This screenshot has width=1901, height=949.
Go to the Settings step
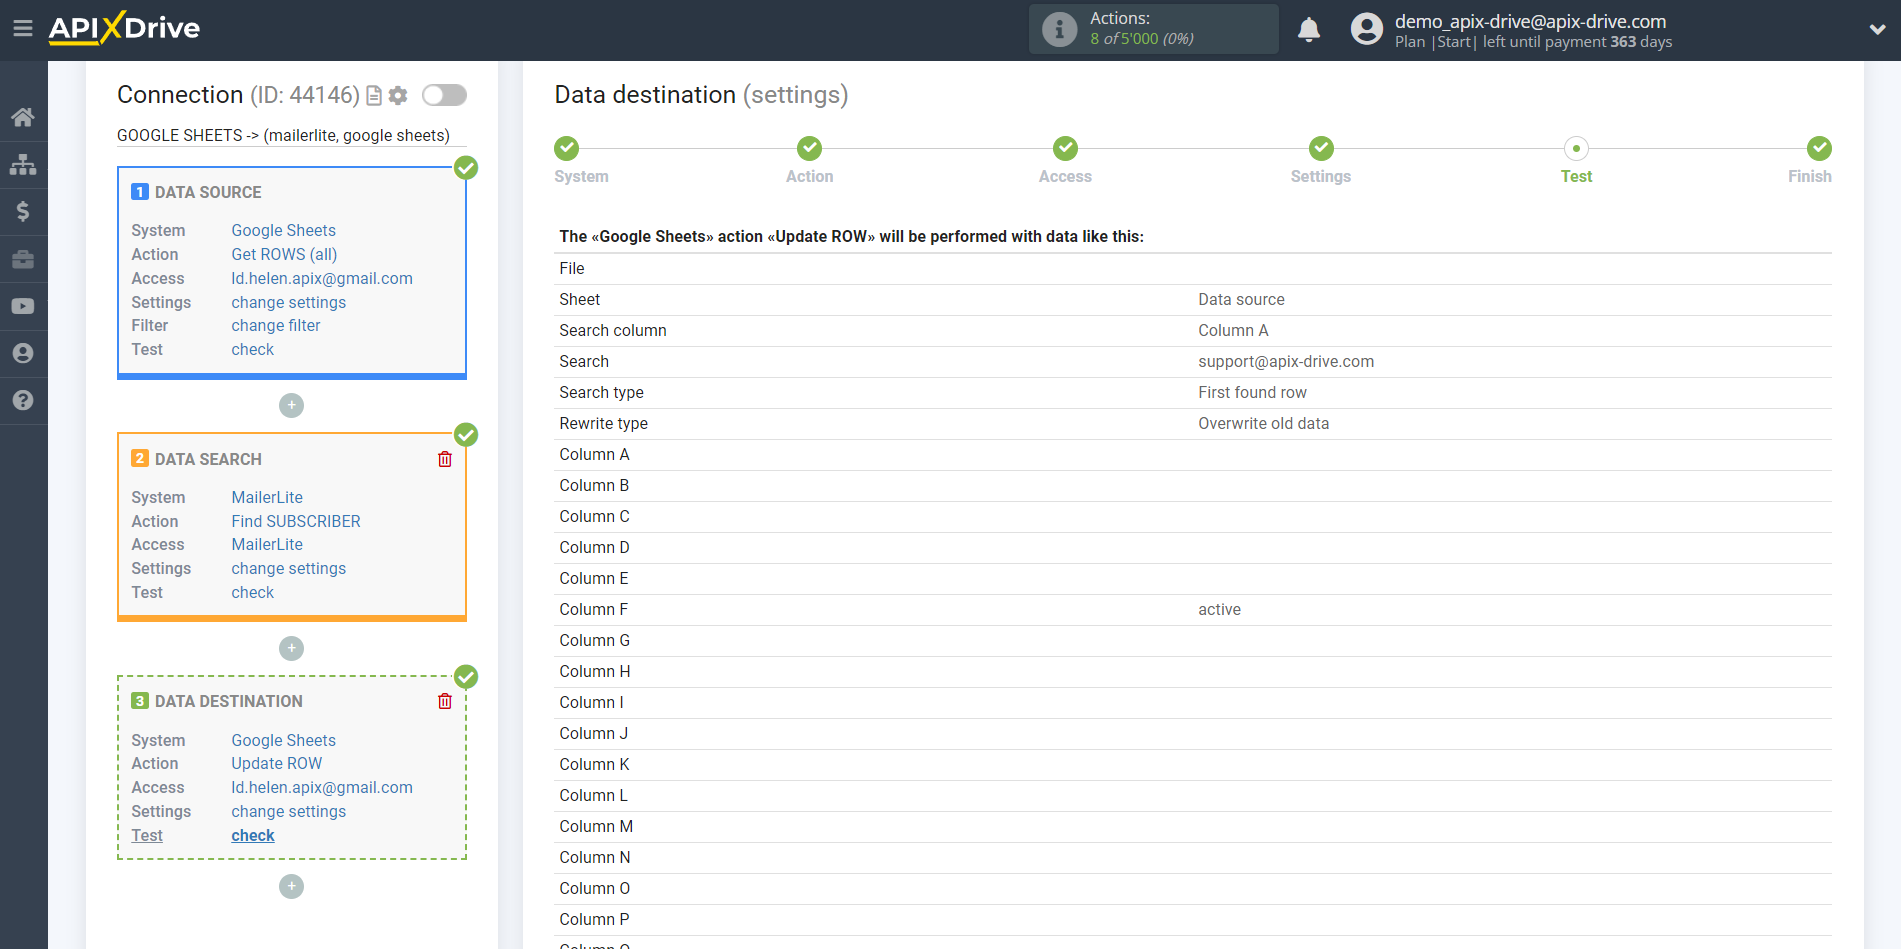coord(1321,148)
